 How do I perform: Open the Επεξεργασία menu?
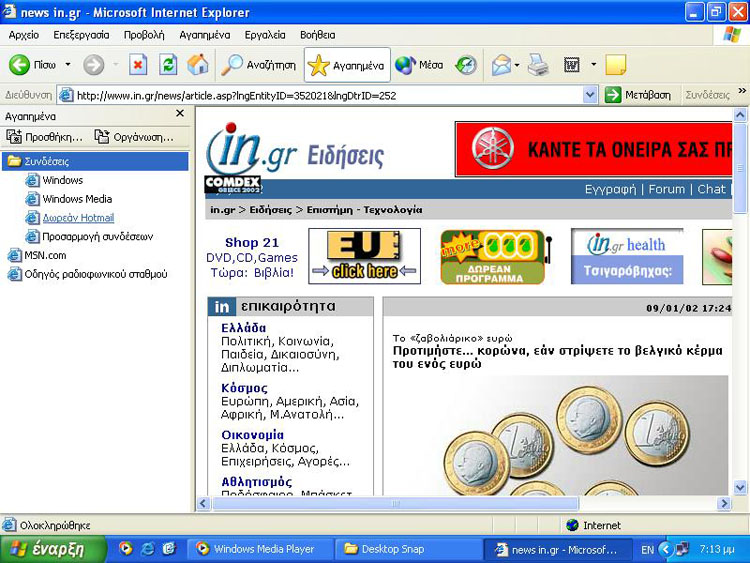point(81,35)
